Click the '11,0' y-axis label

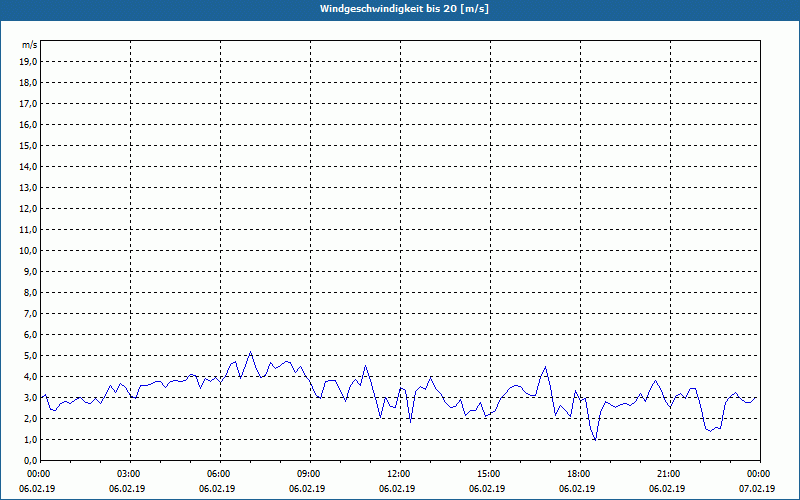pos(28,230)
